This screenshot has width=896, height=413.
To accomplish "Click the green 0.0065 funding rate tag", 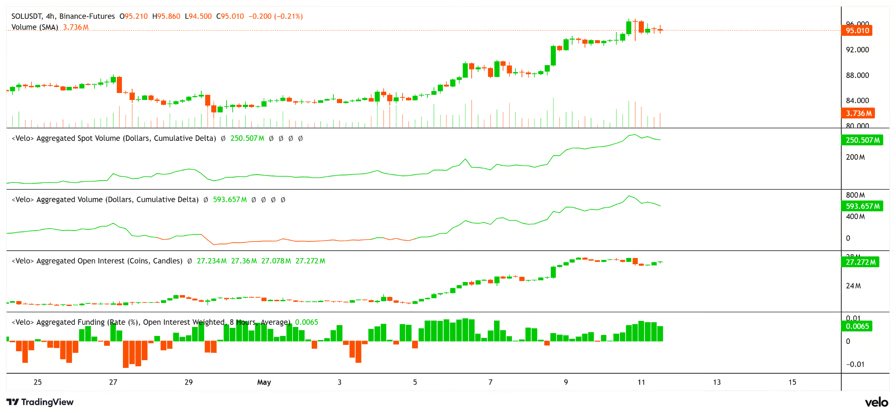I will (858, 326).
